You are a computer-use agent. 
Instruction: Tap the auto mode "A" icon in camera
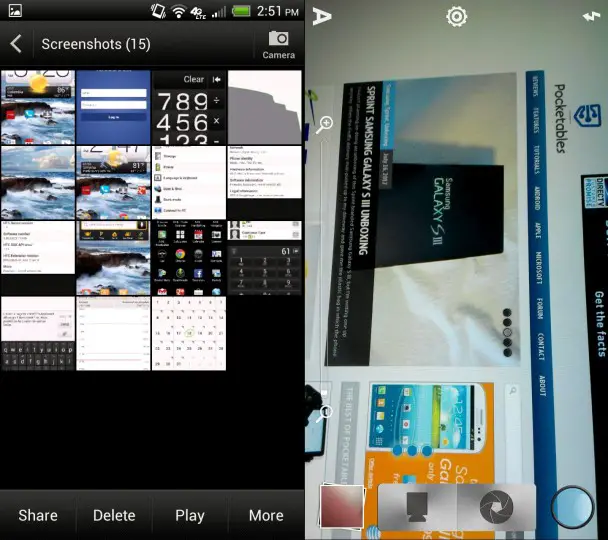(322, 17)
